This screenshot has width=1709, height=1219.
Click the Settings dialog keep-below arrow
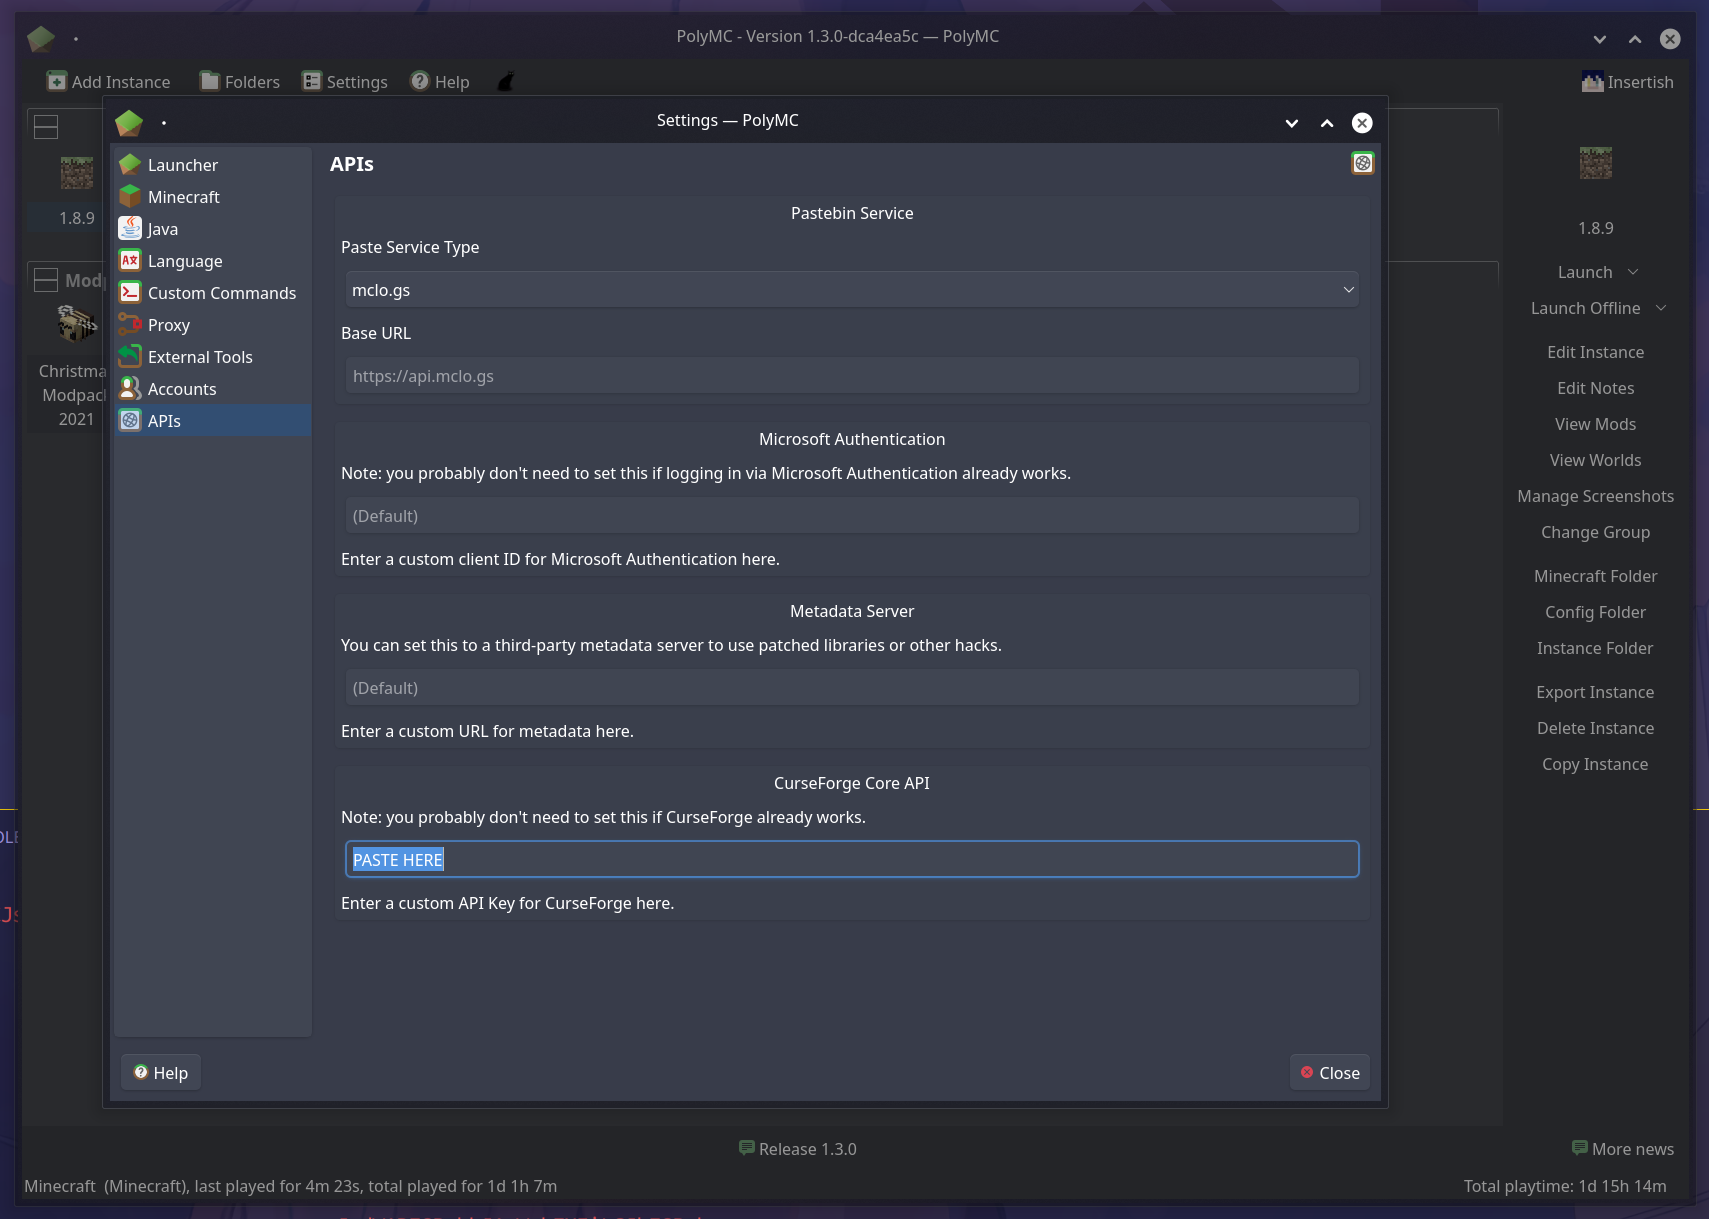(1292, 123)
